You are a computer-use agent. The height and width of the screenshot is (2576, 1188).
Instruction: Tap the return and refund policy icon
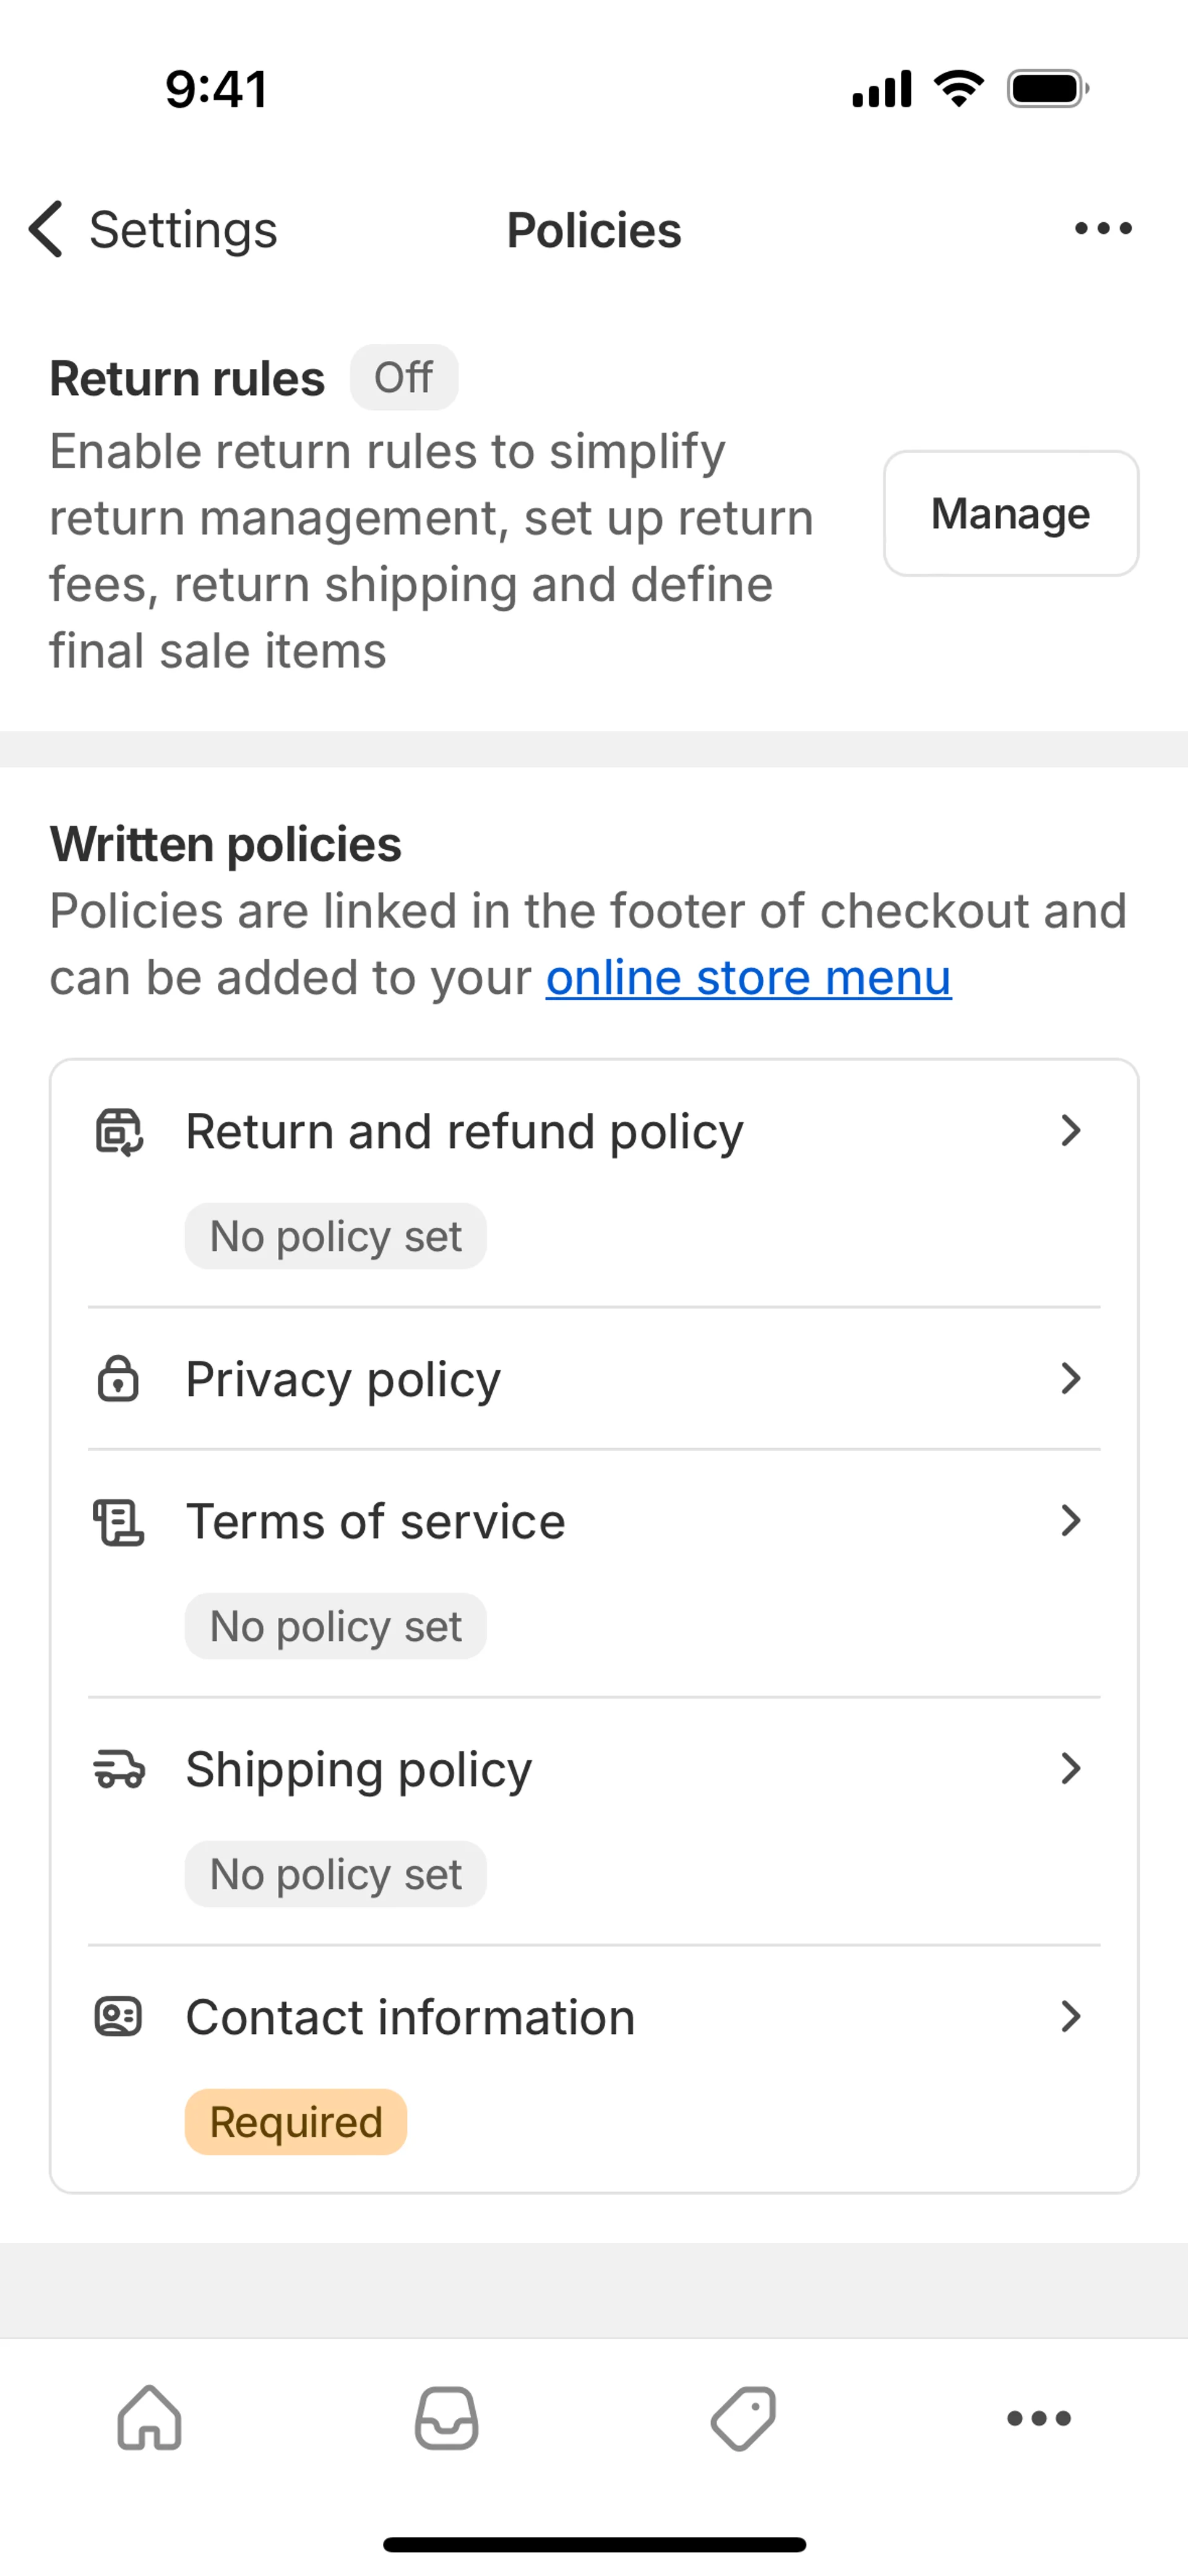(x=119, y=1132)
